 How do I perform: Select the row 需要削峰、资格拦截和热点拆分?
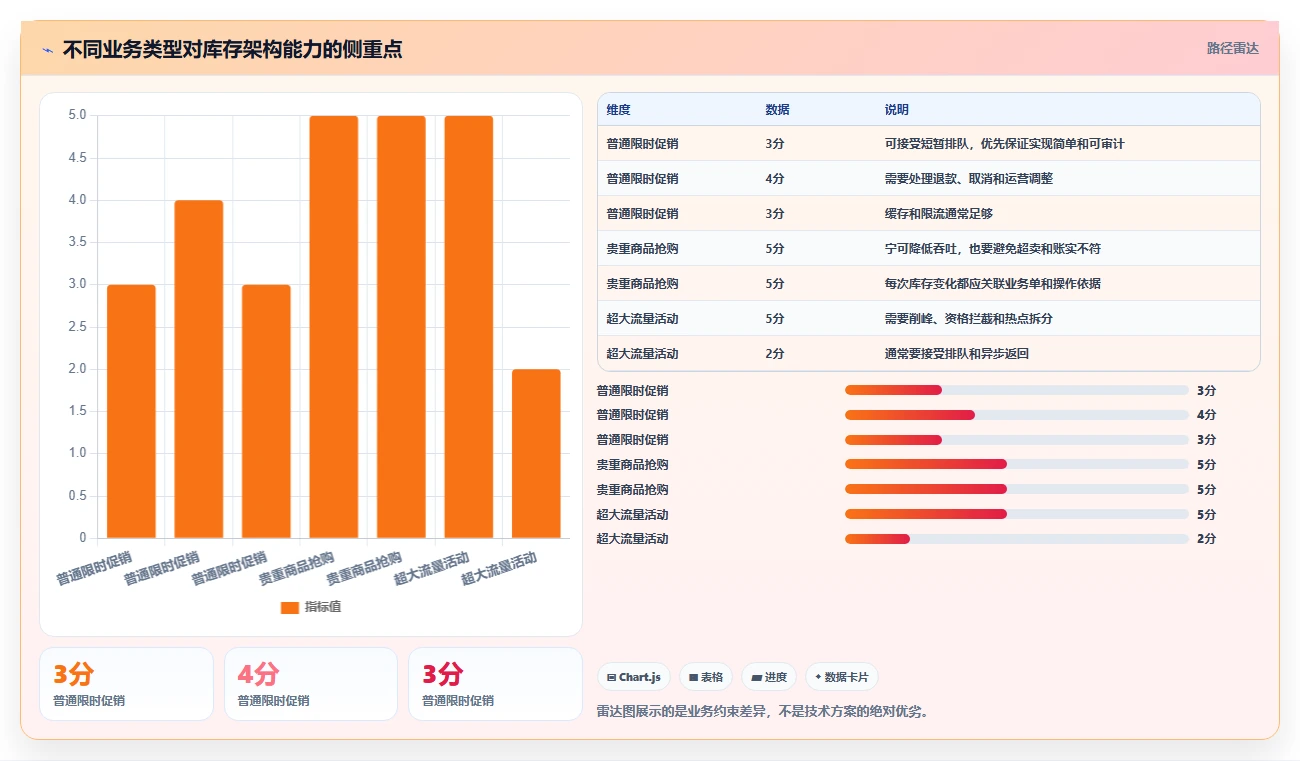click(928, 319)
